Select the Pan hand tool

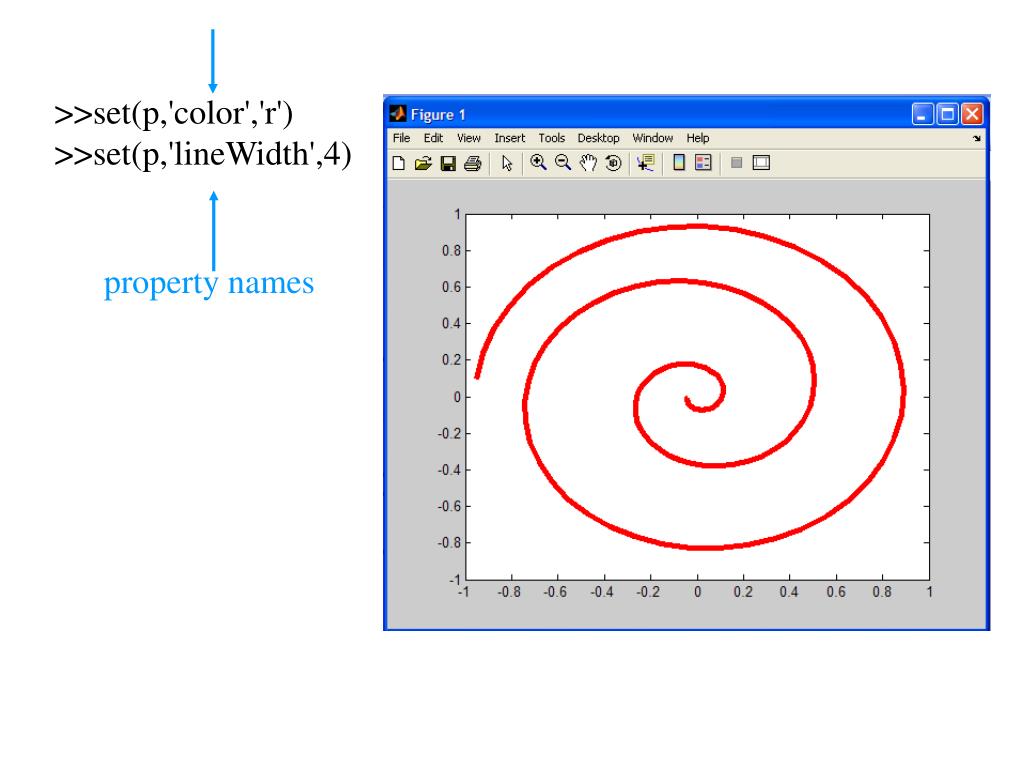click(588, 163)
